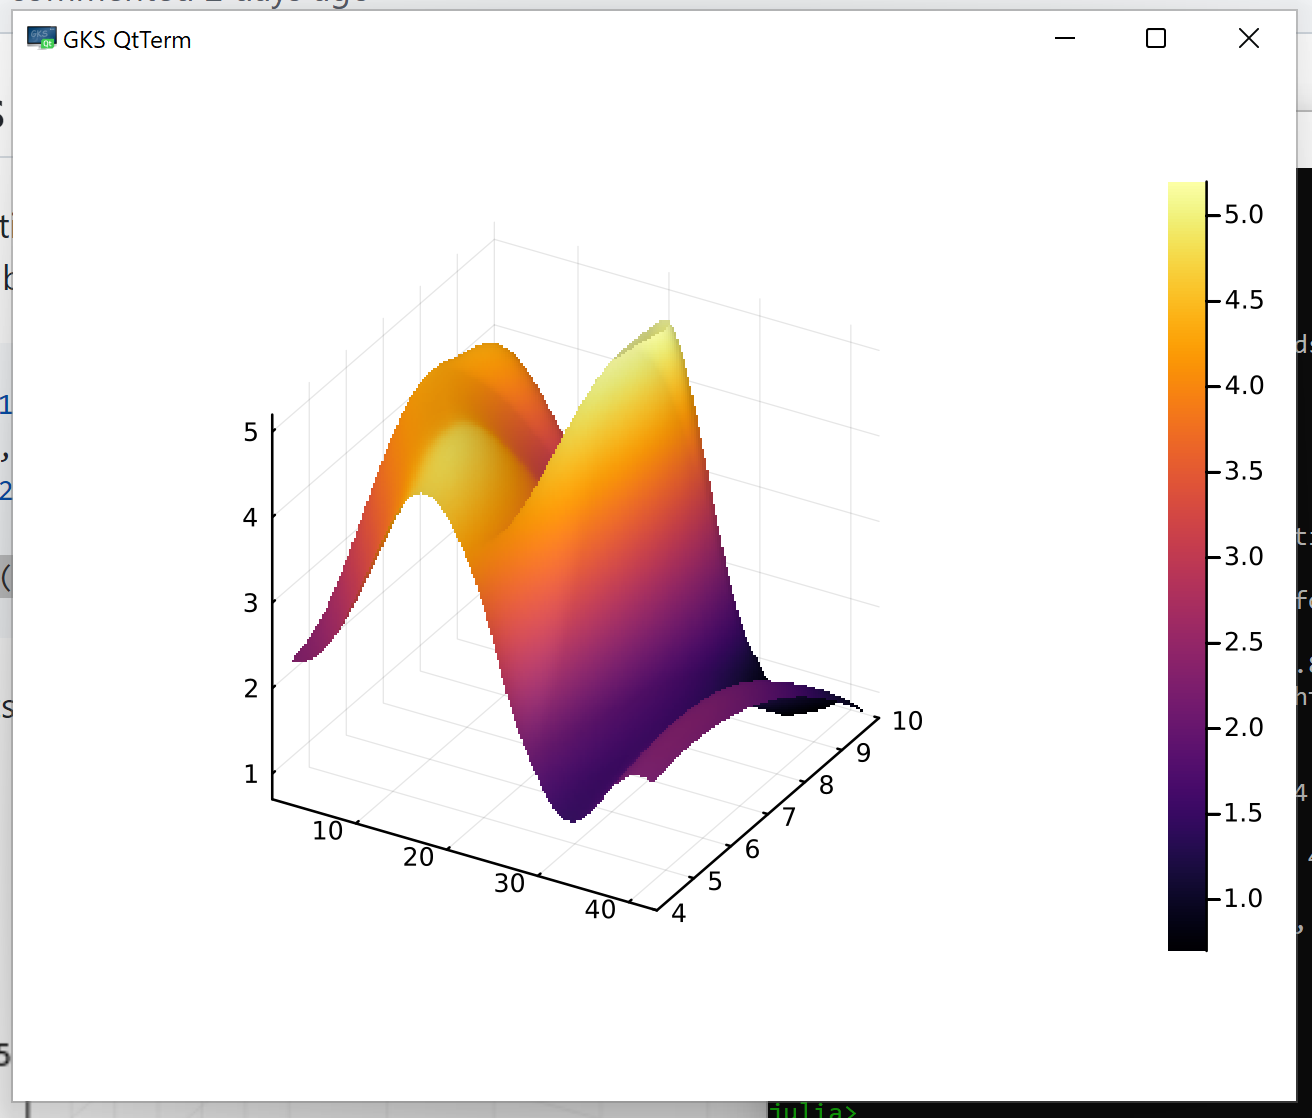Click the z-axis tick label 5

click(250, 431)
